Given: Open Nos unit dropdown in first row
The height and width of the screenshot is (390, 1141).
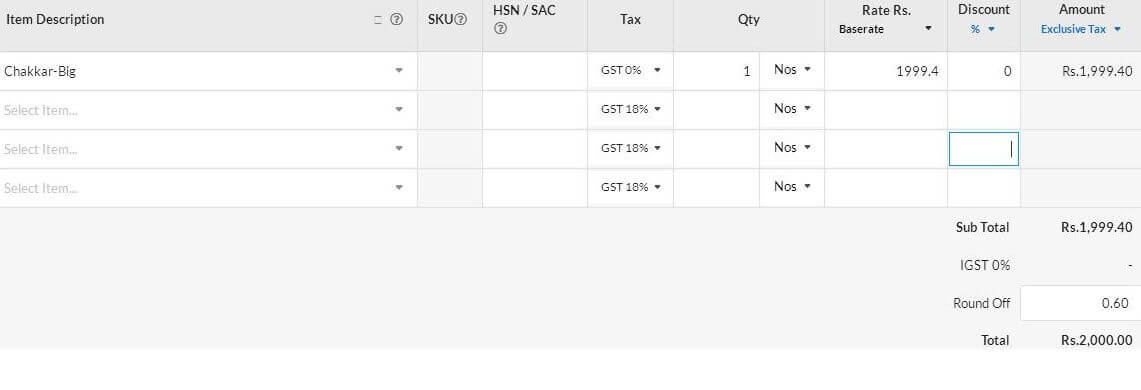Looking at the screenshot, I should 792,70.
